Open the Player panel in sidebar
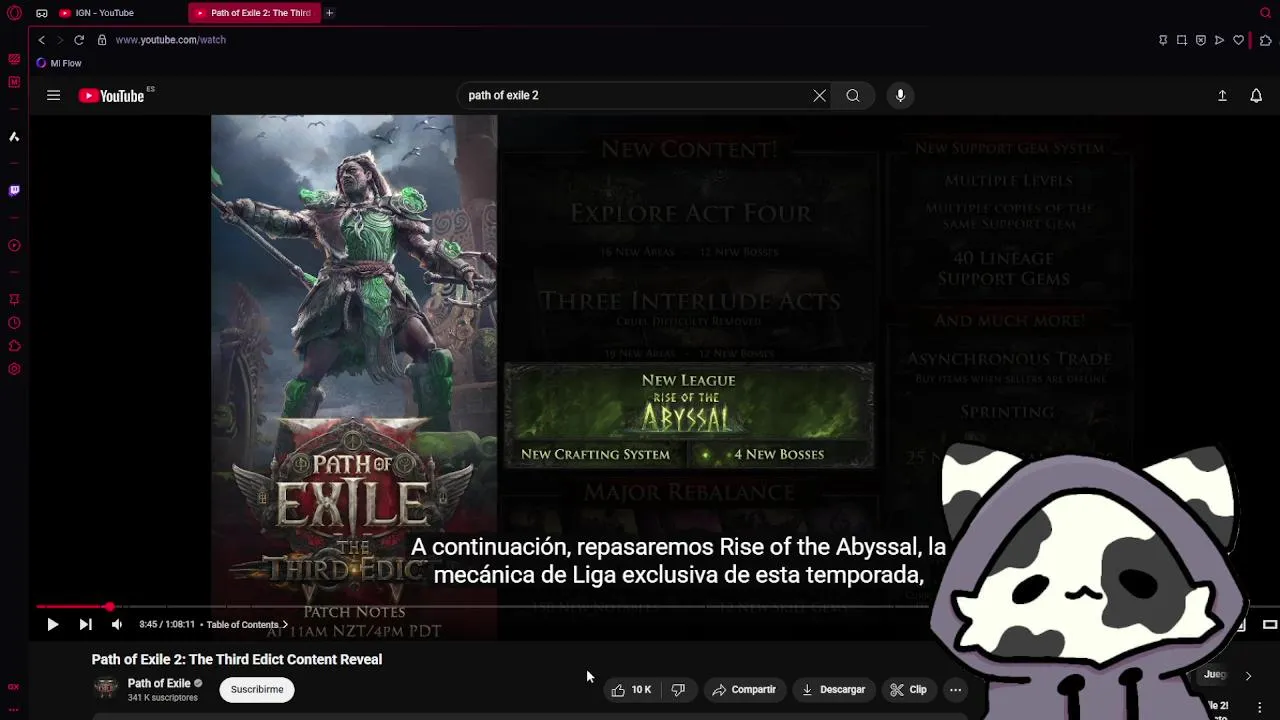This screenshot has height=720, width=1280. (x=14, y=245)
